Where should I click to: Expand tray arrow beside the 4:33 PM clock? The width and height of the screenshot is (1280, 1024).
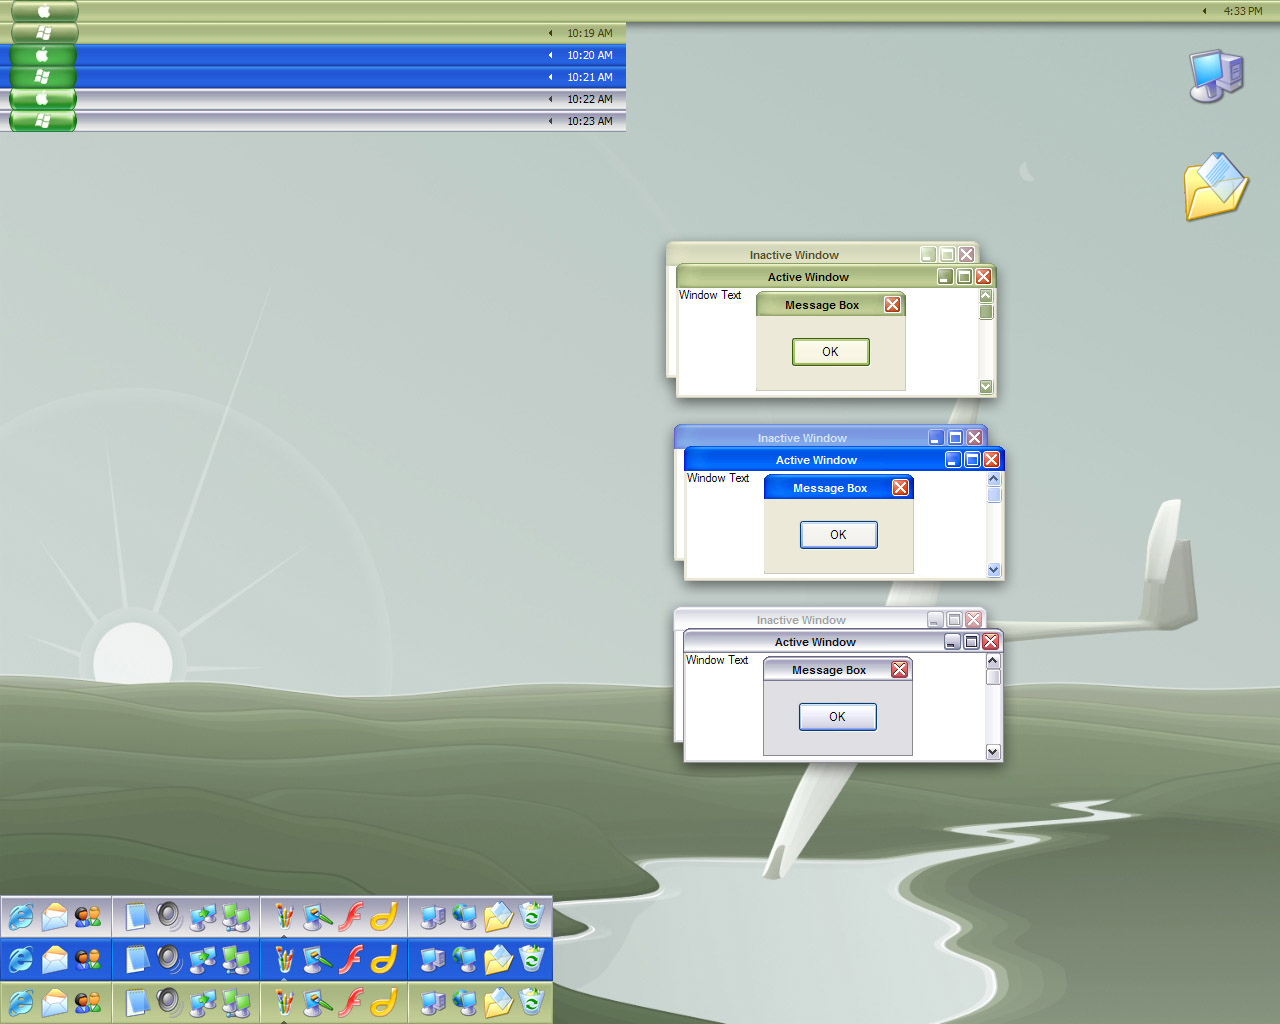point(1204,11)
